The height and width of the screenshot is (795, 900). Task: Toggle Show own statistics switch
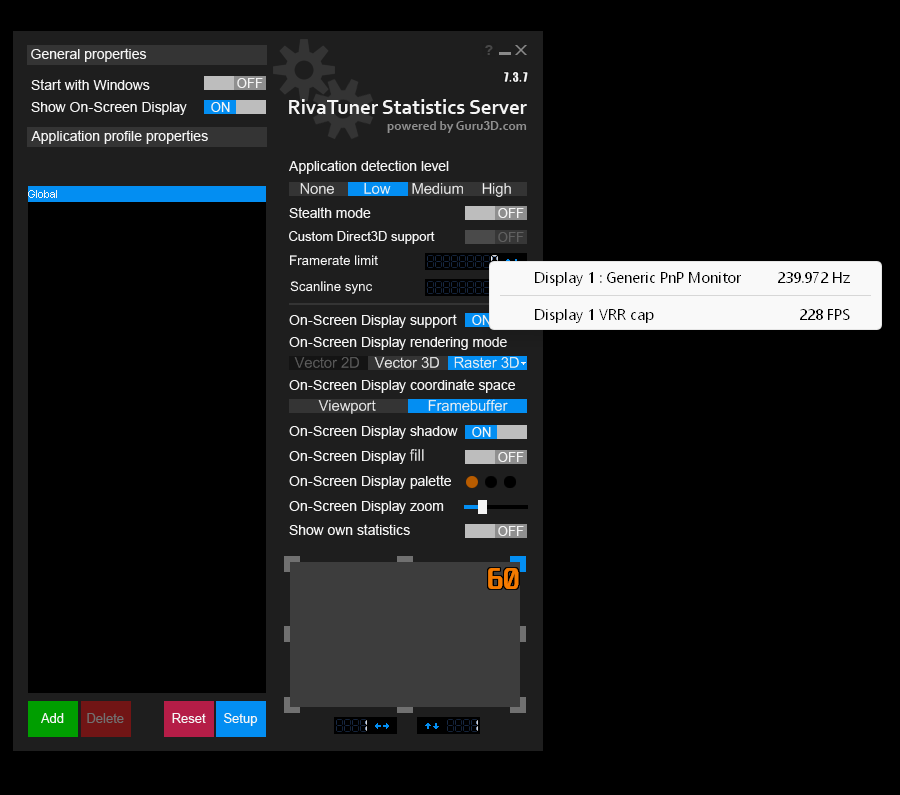pyautogui.click(x=496, y=531)
